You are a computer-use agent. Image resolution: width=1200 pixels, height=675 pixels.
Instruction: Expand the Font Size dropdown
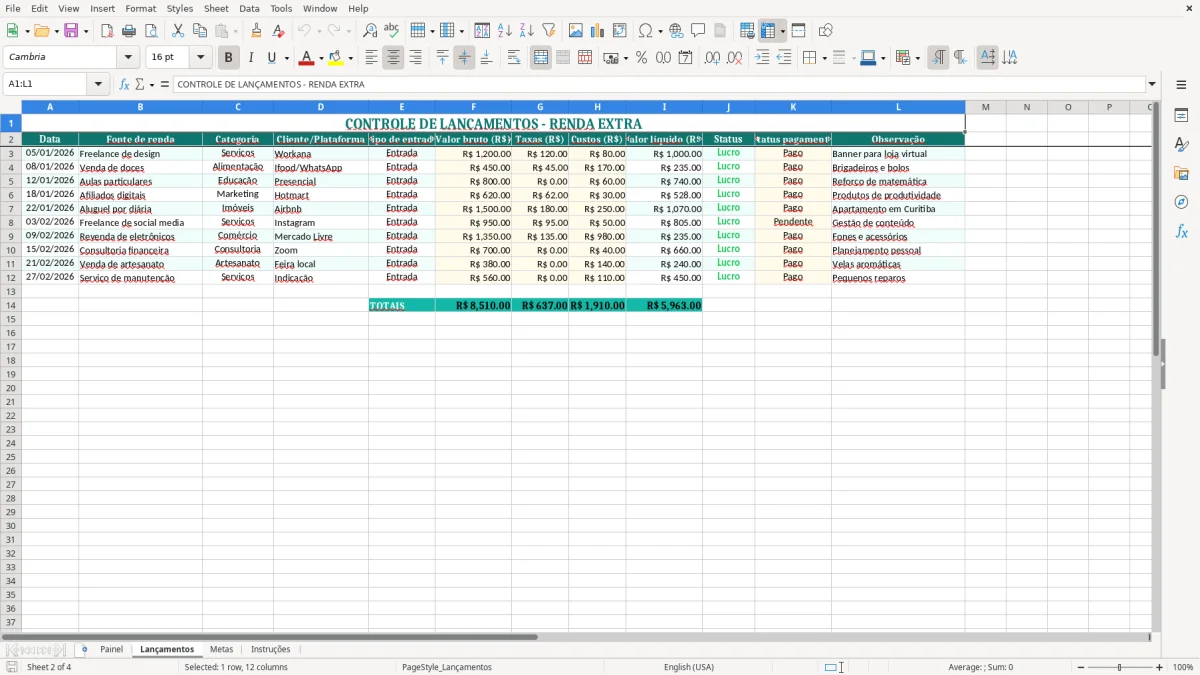(200, 58)
